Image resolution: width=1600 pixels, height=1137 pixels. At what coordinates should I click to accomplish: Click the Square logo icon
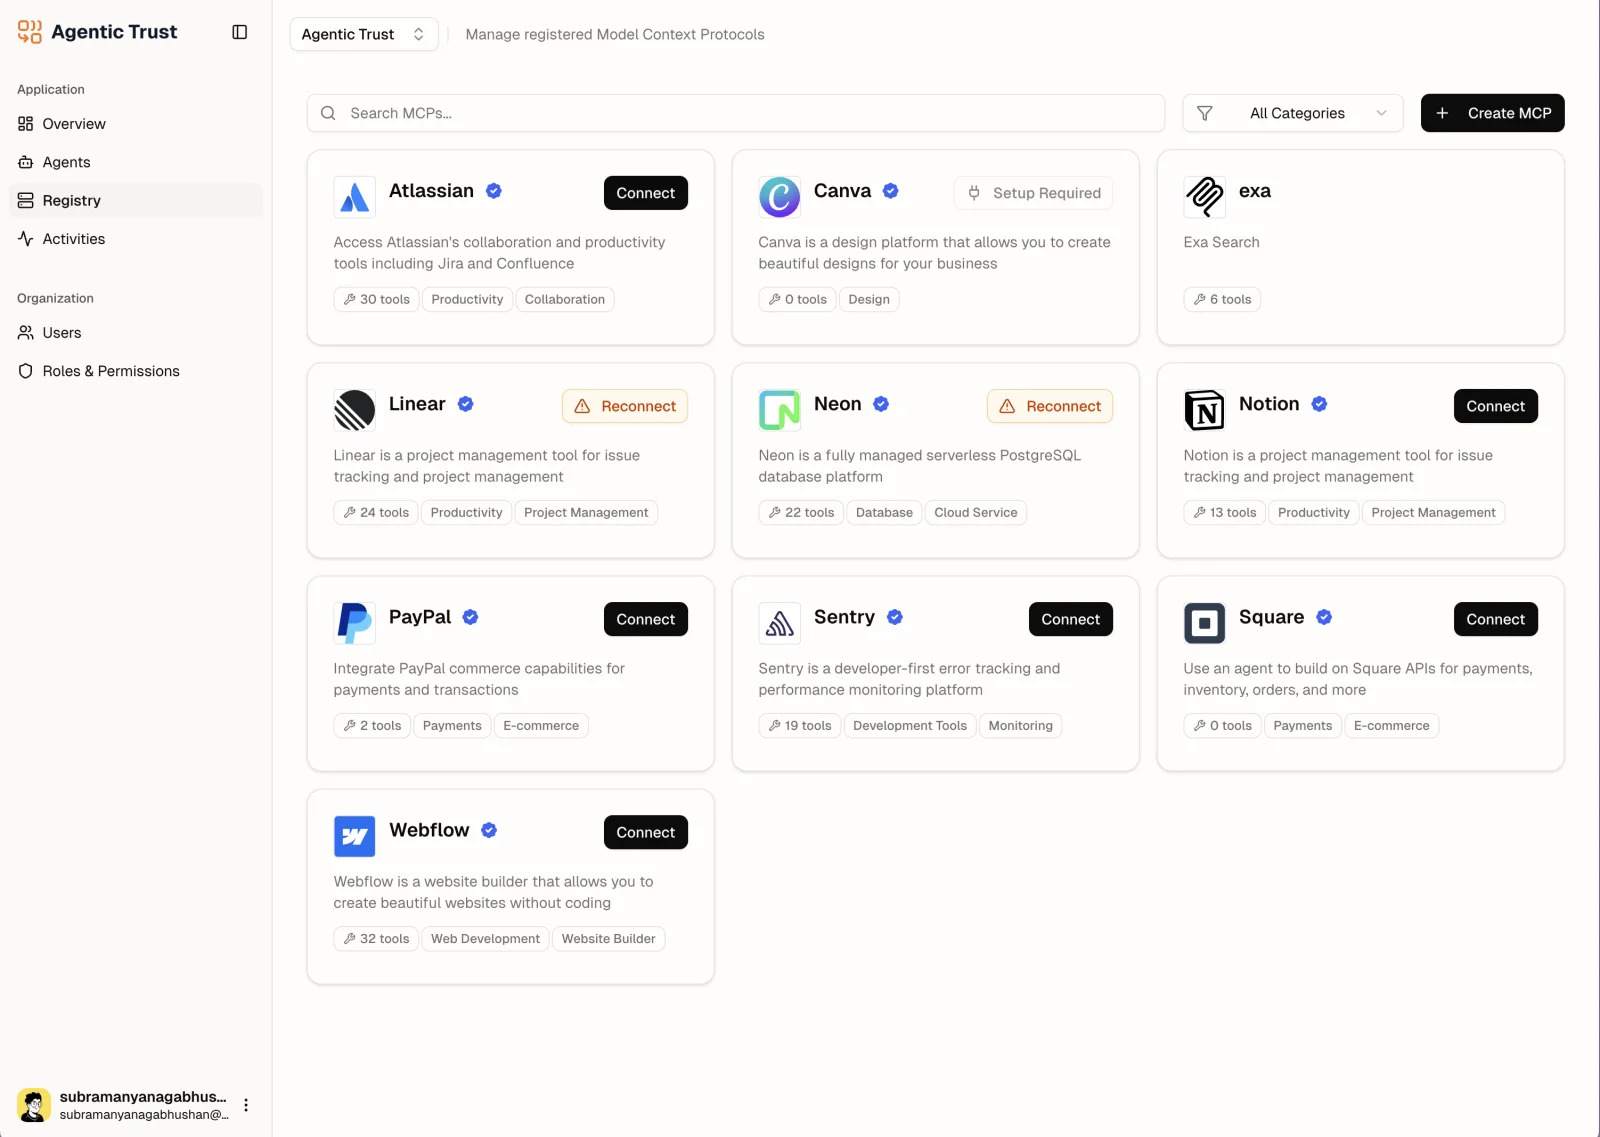pos(1204,623)
